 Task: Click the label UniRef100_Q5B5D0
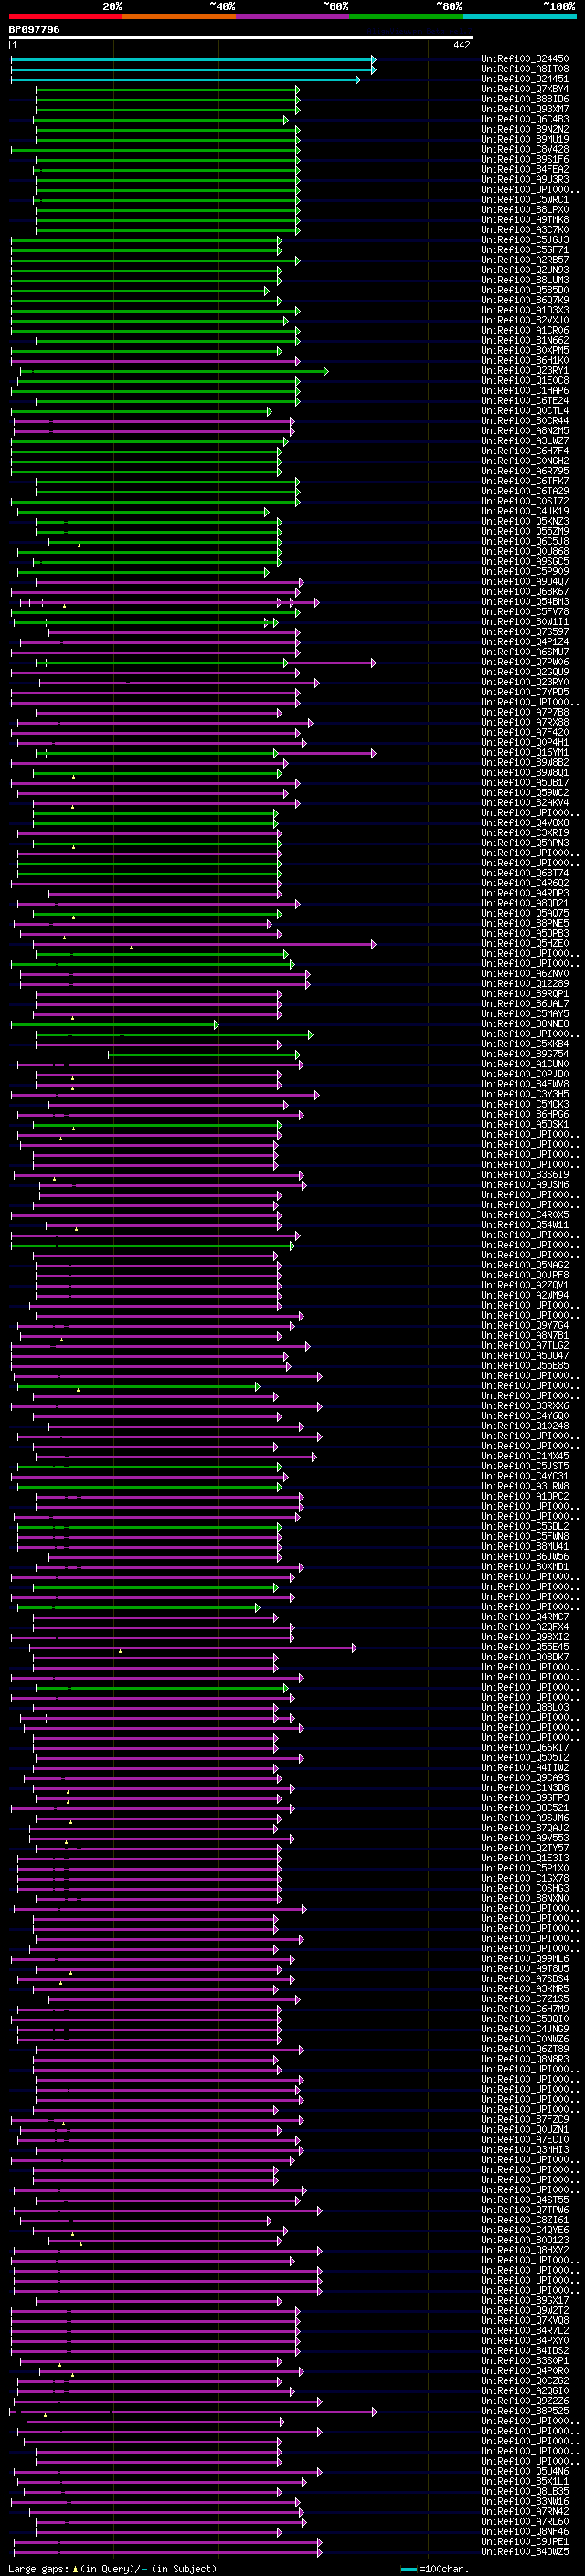525,290
